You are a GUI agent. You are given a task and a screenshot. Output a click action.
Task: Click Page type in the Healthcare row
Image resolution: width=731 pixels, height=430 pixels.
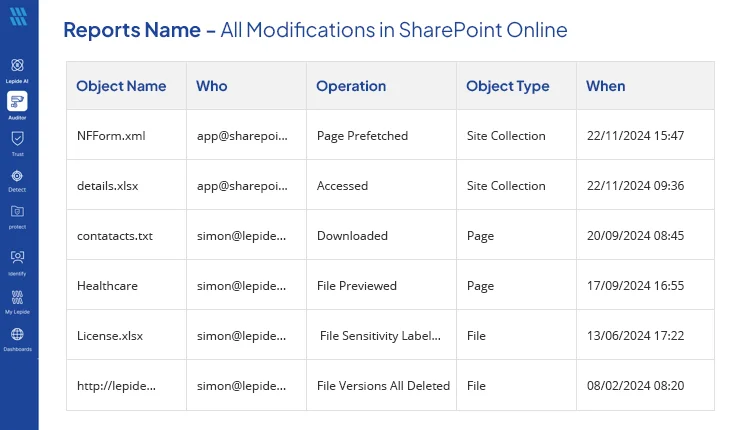coord(480,286)
